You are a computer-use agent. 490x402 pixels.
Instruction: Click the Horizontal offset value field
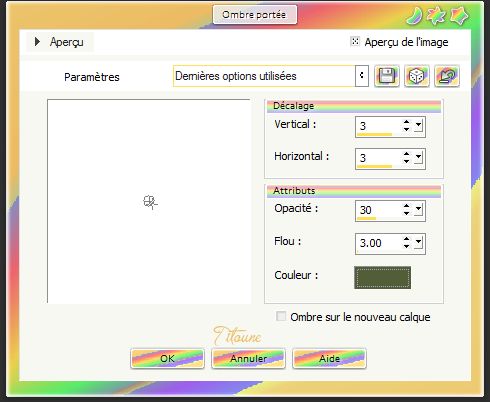point(379,158)
